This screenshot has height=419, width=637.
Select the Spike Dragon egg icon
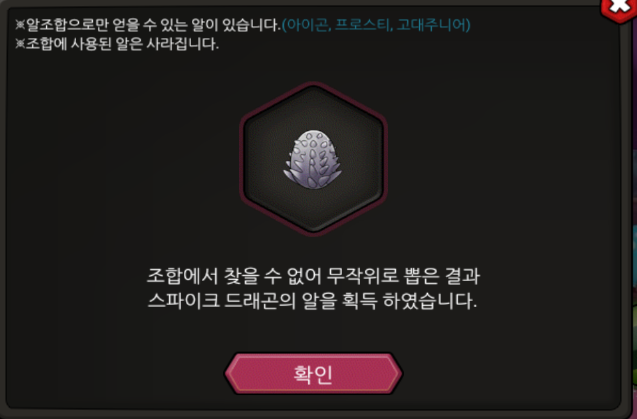pyautogui.click(x=313, y=159)
